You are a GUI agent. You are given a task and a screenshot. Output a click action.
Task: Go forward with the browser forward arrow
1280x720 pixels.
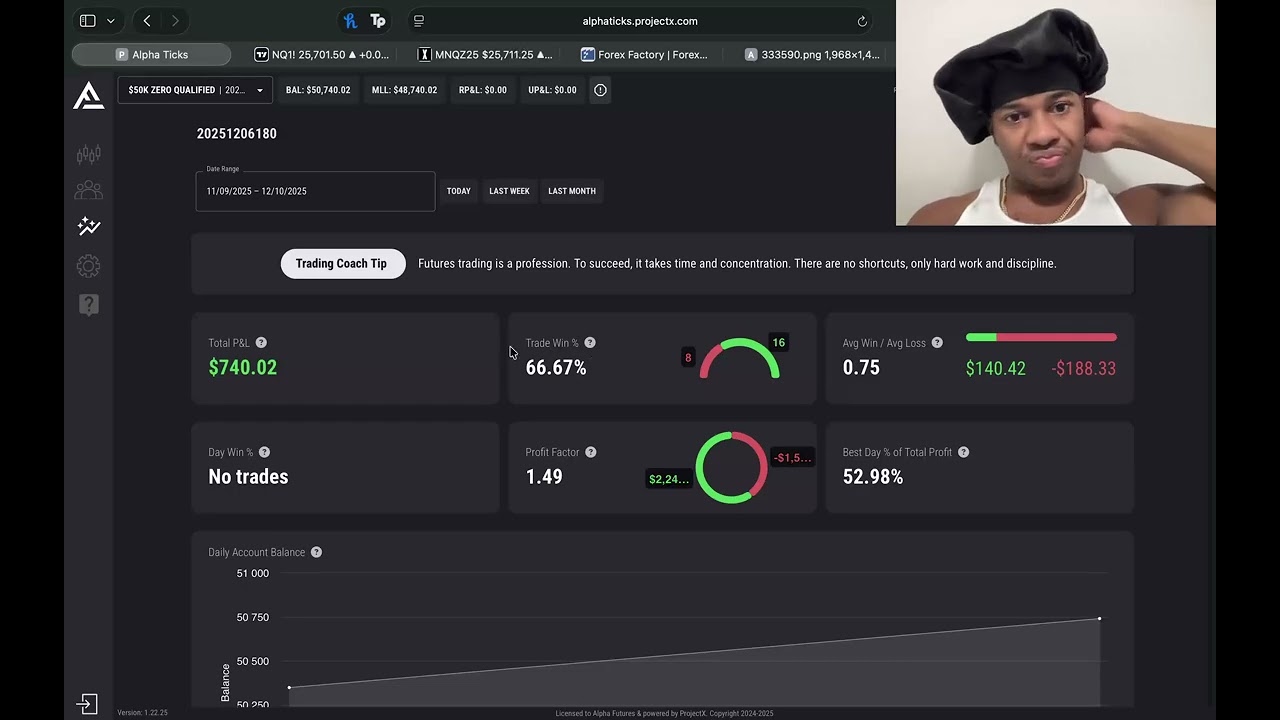(175, 21)
